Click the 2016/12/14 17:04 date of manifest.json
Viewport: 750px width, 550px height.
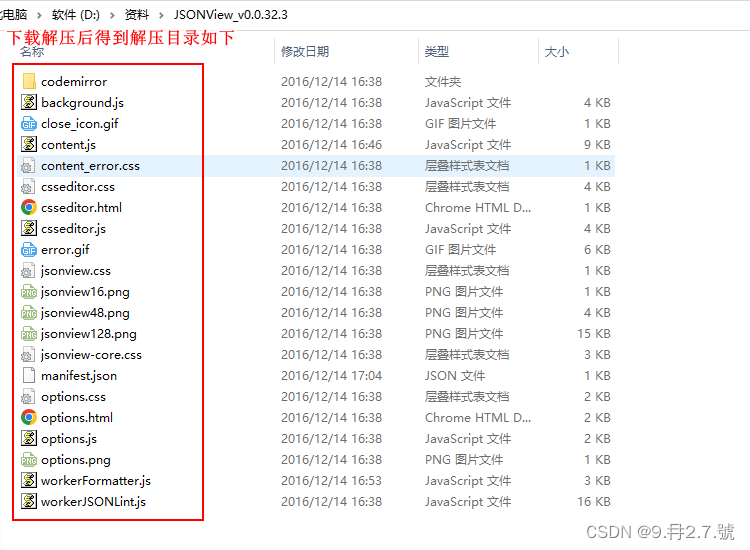tap(331, 376)
